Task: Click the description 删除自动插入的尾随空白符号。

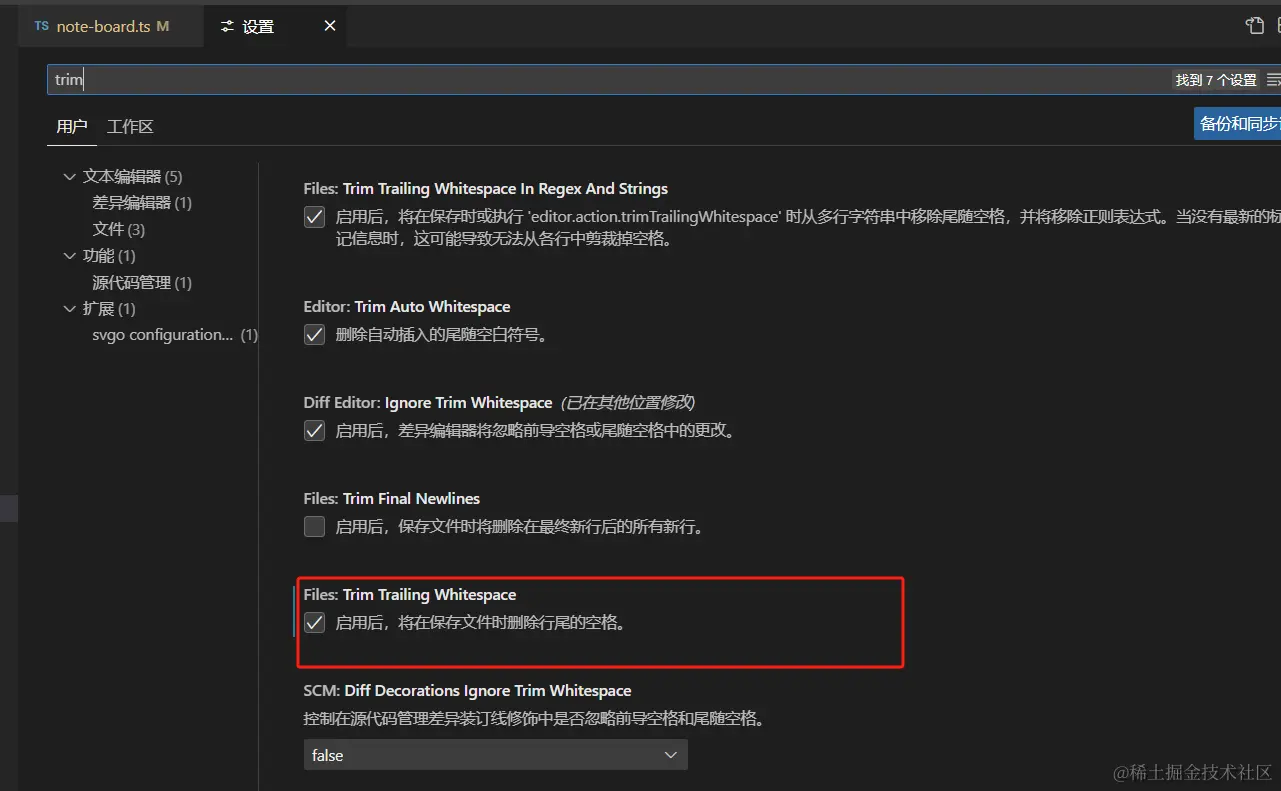Action: click(443, 335)
